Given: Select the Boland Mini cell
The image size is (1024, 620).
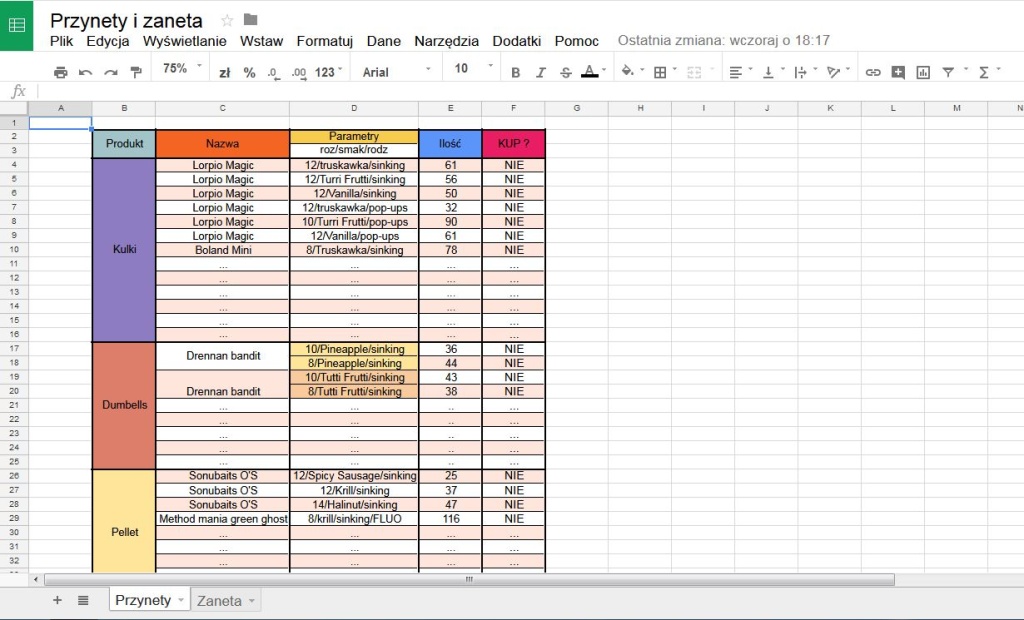Looking at the screenshot, I should (223, 250).
